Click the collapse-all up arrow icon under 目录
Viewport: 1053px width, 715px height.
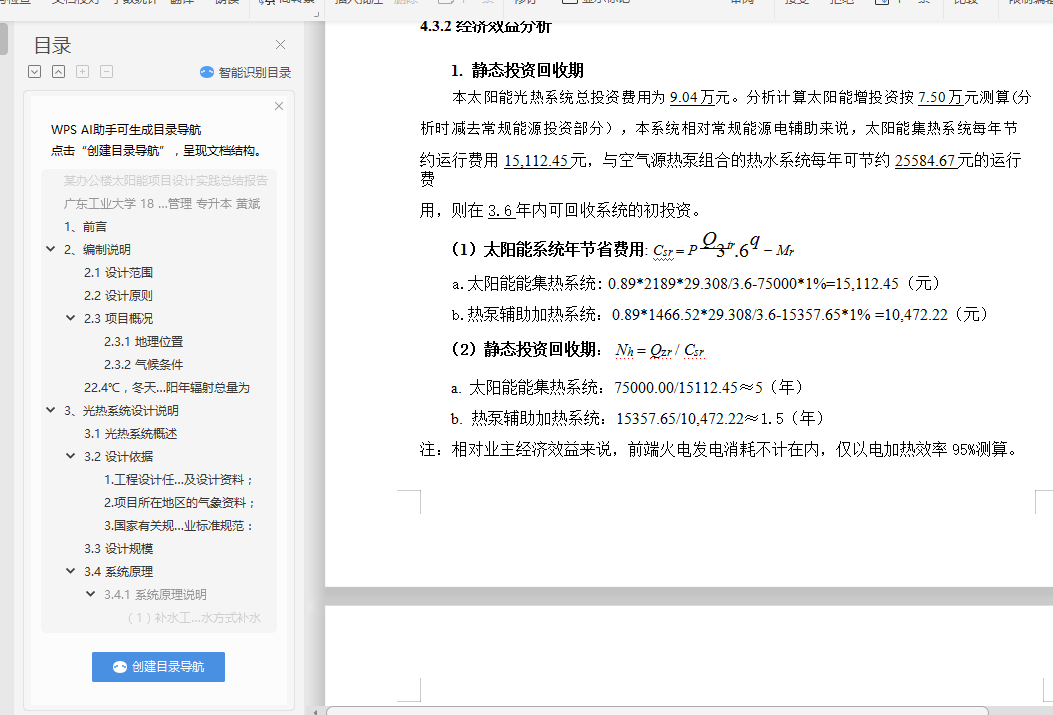coord(58,72)
